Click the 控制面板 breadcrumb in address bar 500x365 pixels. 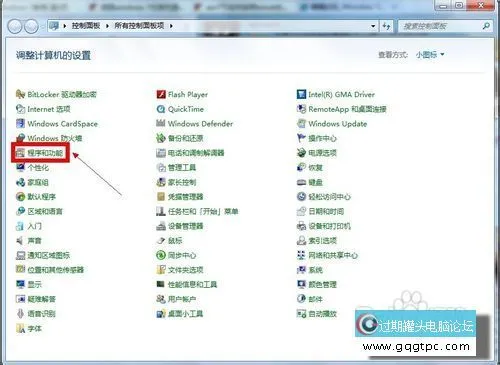[86, 26]
